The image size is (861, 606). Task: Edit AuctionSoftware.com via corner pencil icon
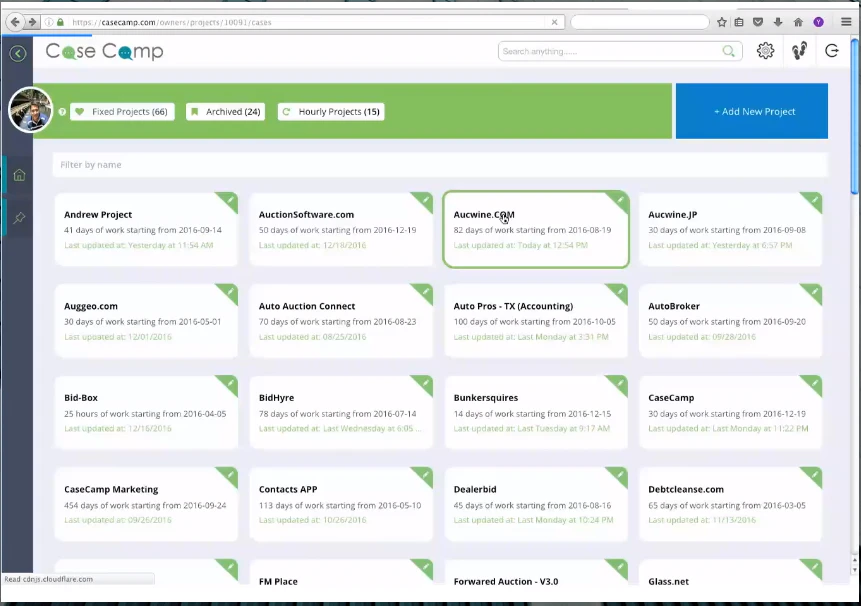coord(426,200)
